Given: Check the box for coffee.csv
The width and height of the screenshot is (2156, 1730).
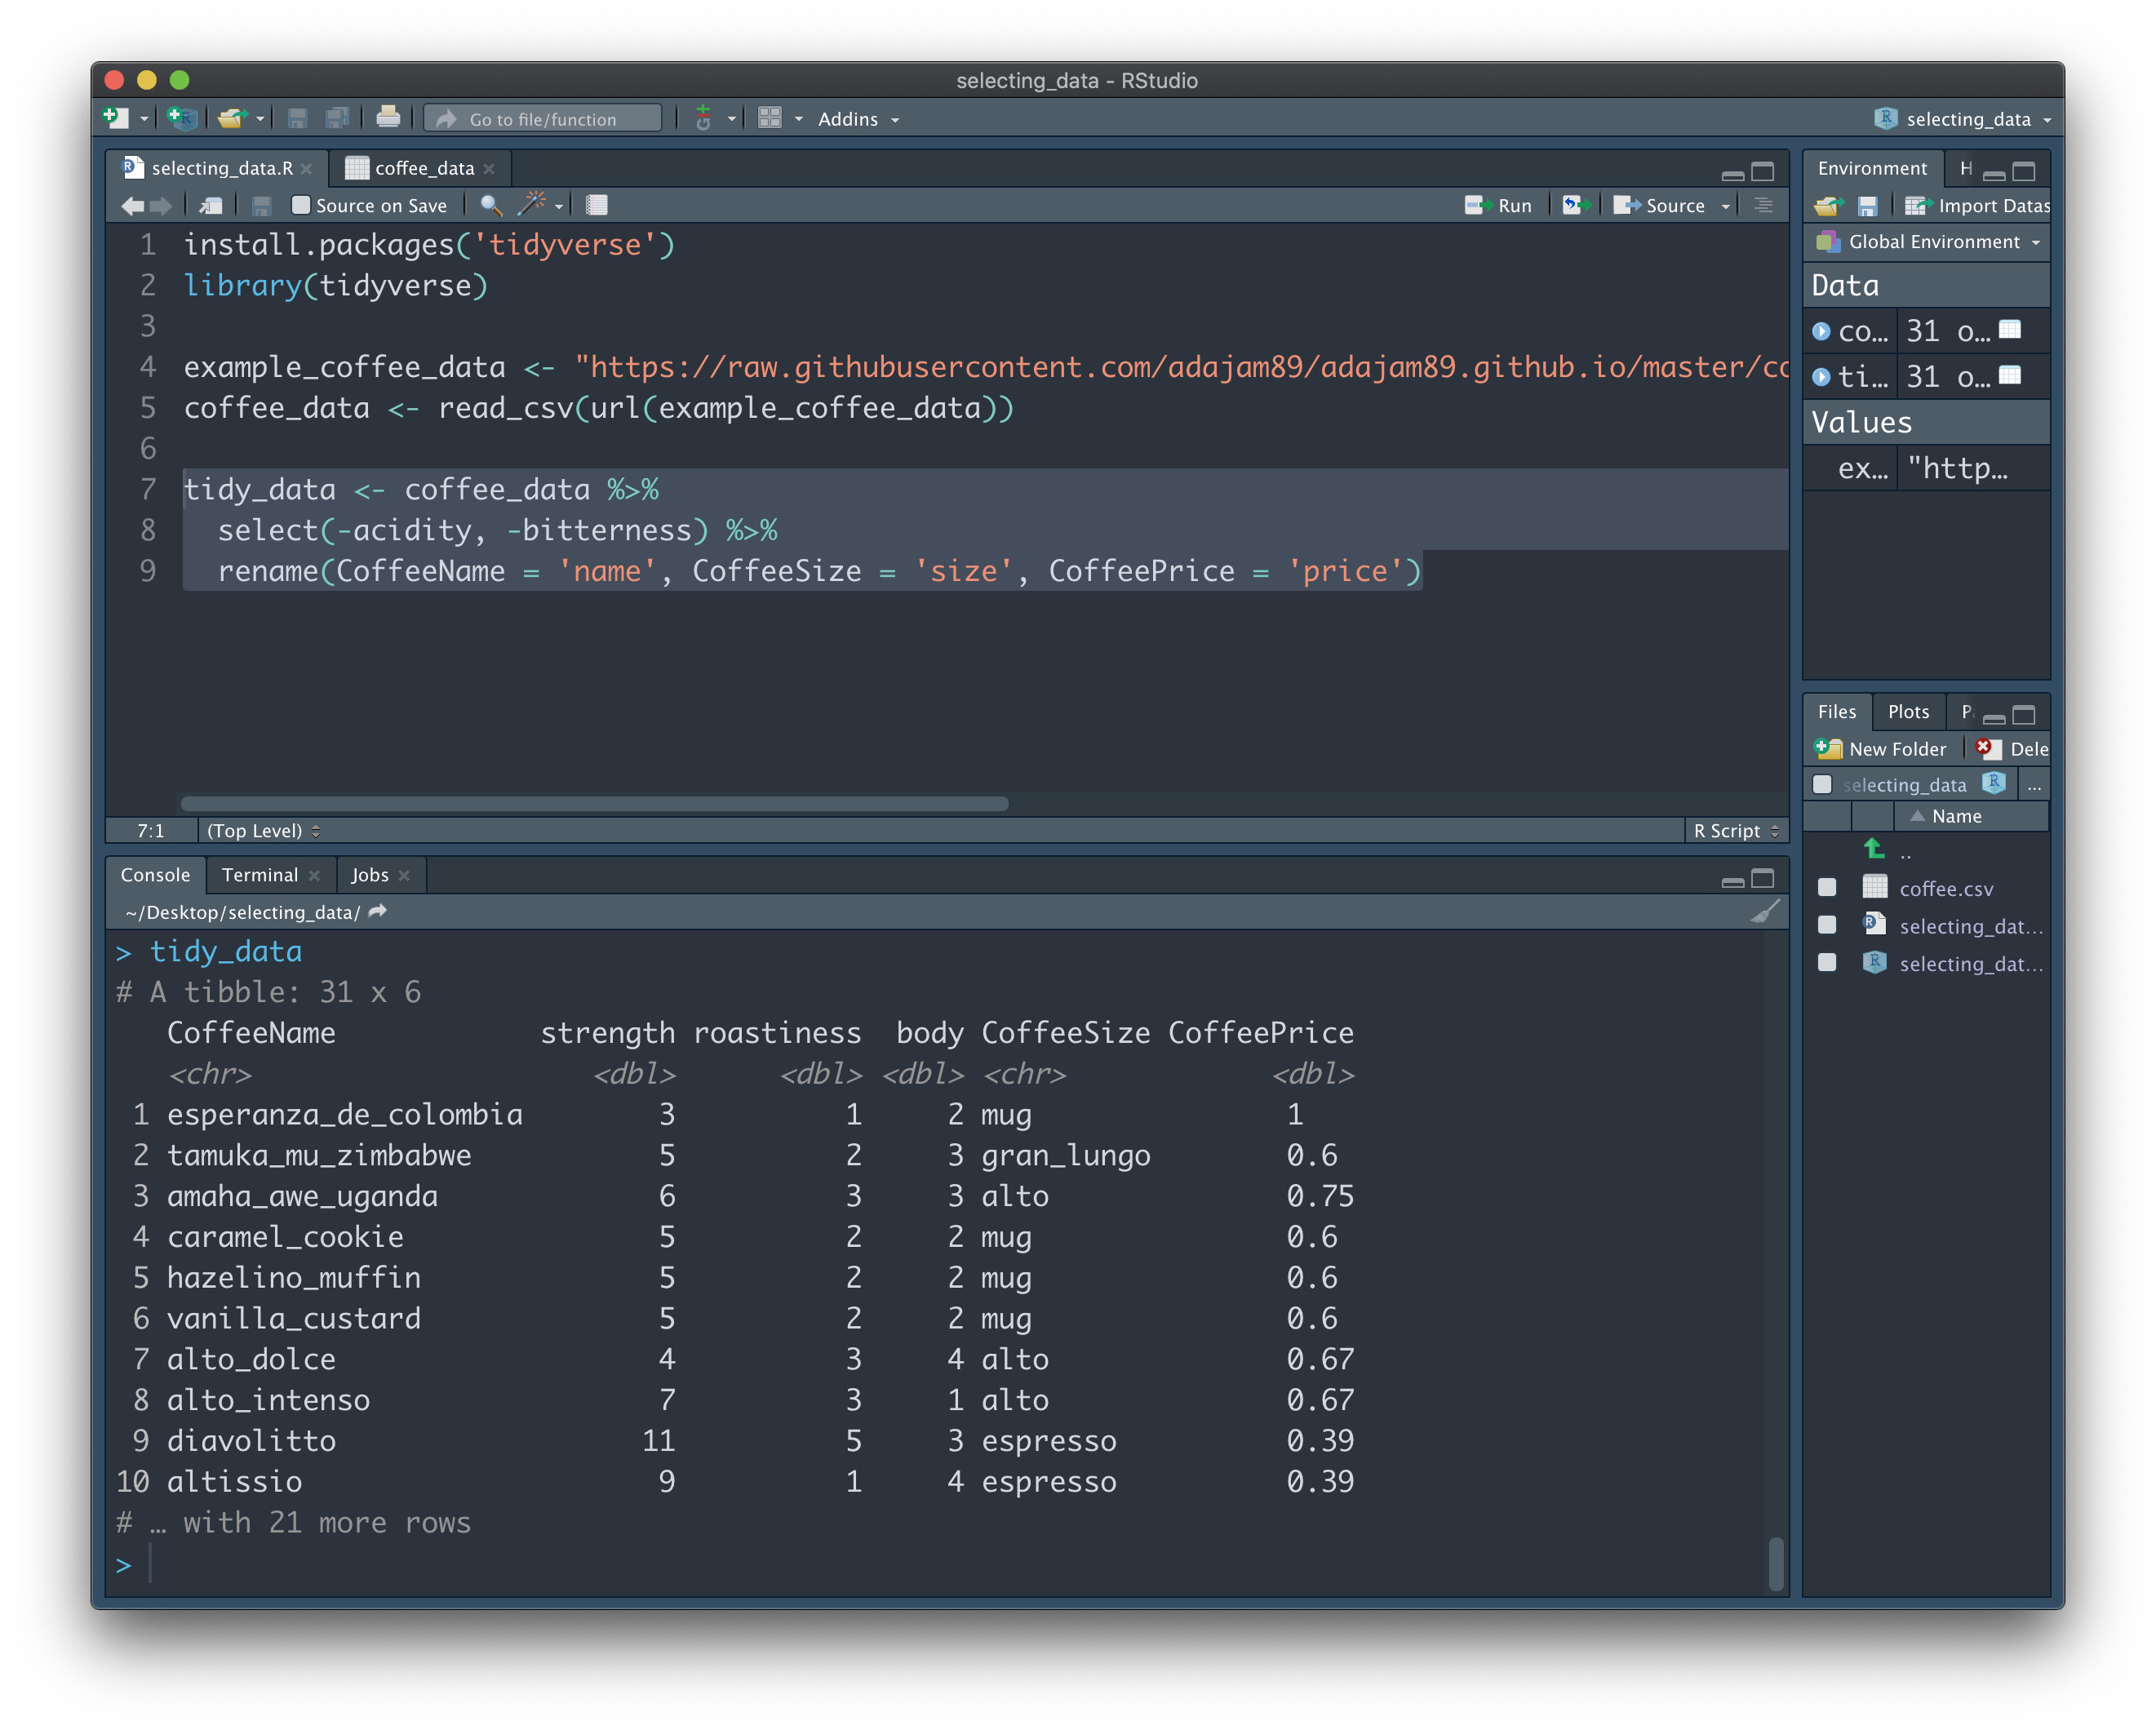Looking at the screenshot, I should [x=1827, y=888].
